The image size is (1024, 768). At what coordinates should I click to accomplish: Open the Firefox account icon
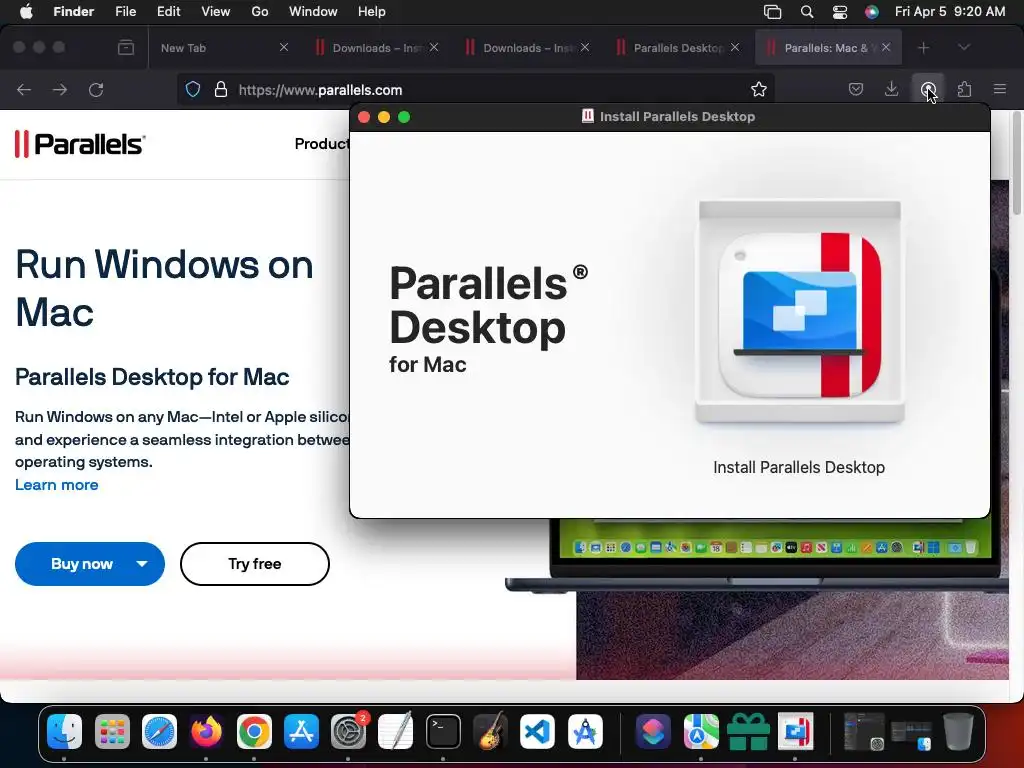point(928,89)
